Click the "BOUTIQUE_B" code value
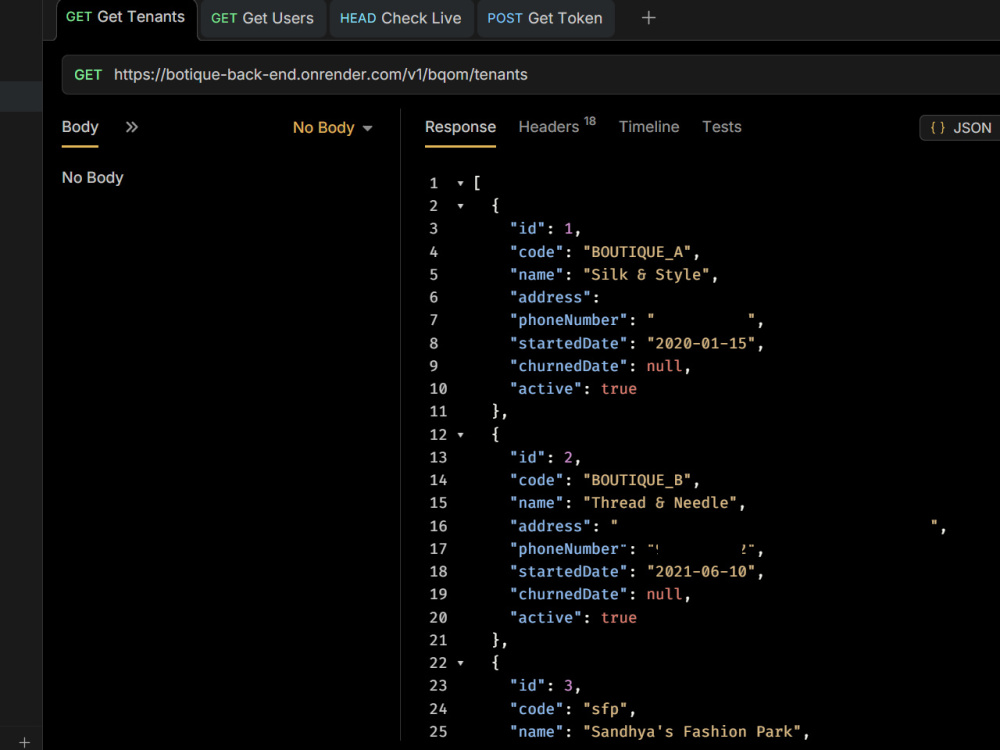Screen dimensions: 1000x750 [x=637, y=480]
